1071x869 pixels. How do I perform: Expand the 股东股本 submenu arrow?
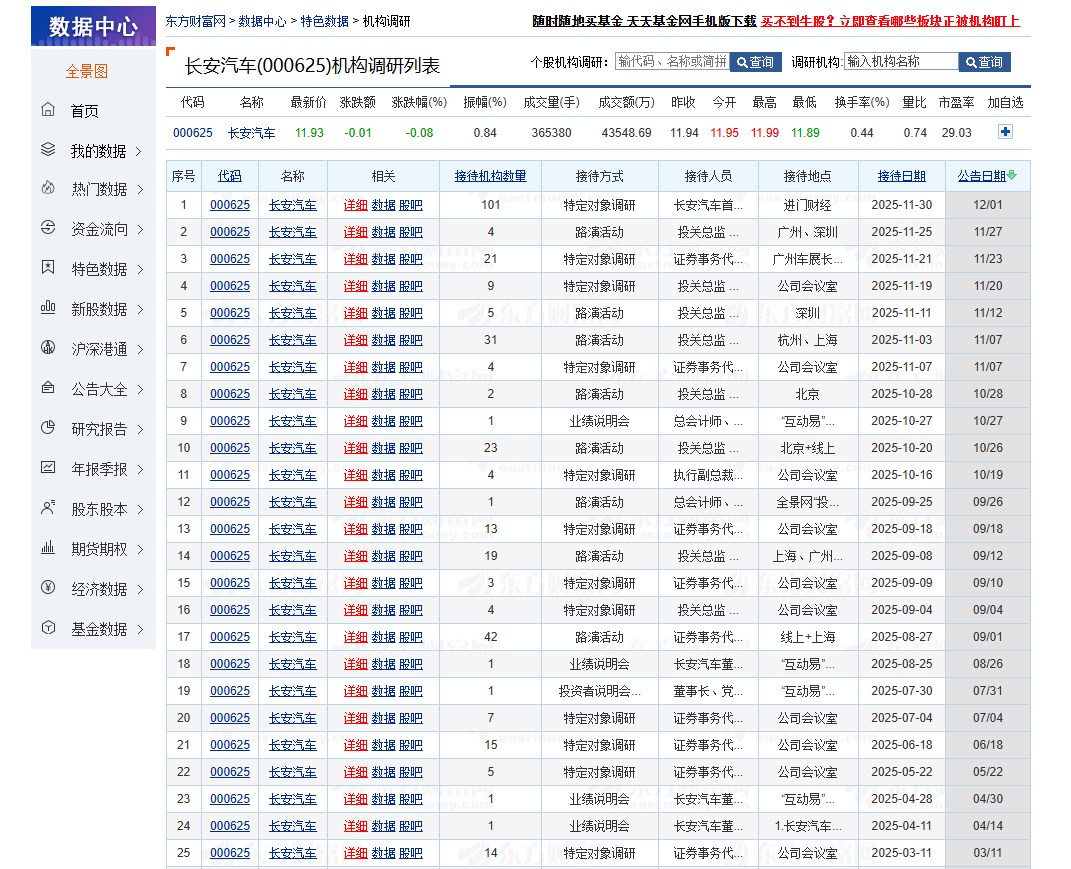pos(139,510)
